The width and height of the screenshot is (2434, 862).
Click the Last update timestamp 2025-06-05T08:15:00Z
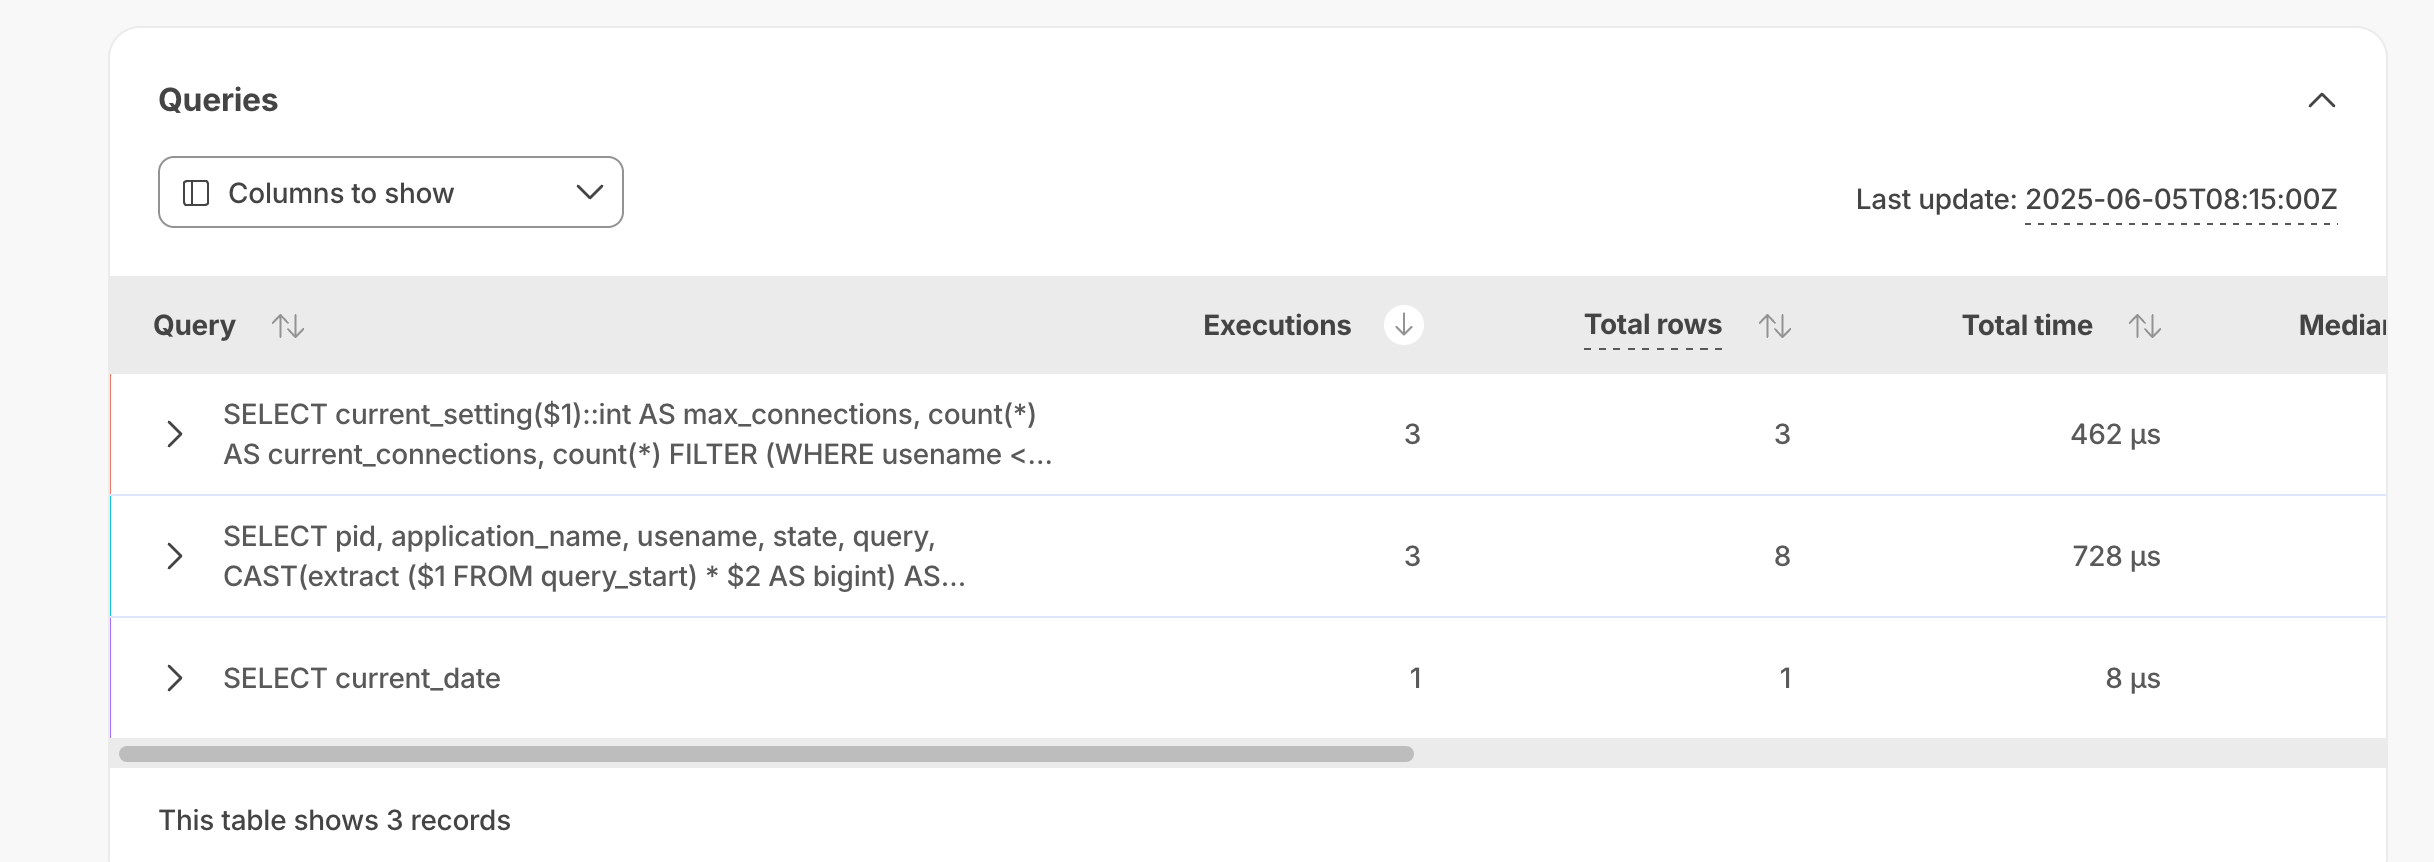pyautogui.click(x=2181, y=199)
